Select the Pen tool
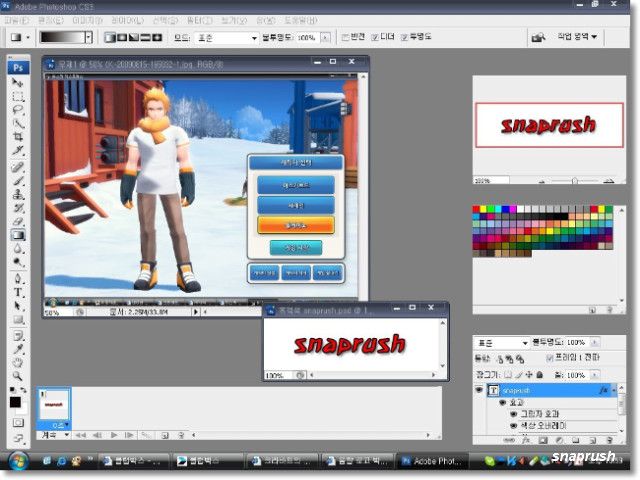Screen dimensions: 640x480 tap(18, 279)
